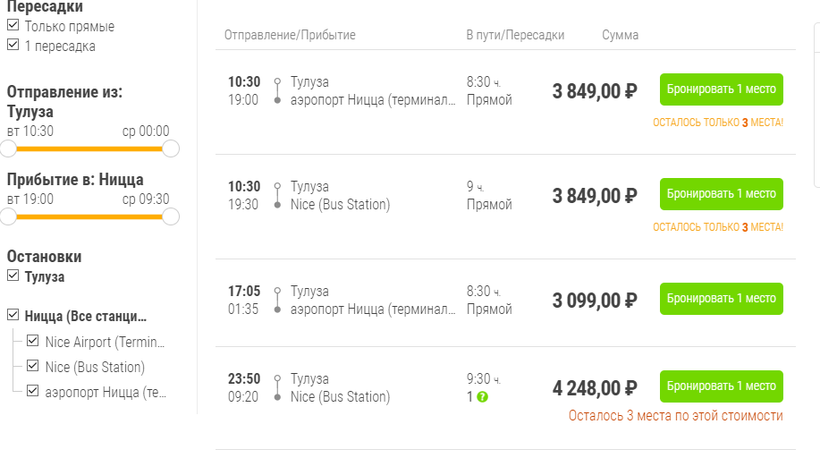Click "В пути/Пересадки" column header
This screenshot has height=458, width=820.
point(515,35)
